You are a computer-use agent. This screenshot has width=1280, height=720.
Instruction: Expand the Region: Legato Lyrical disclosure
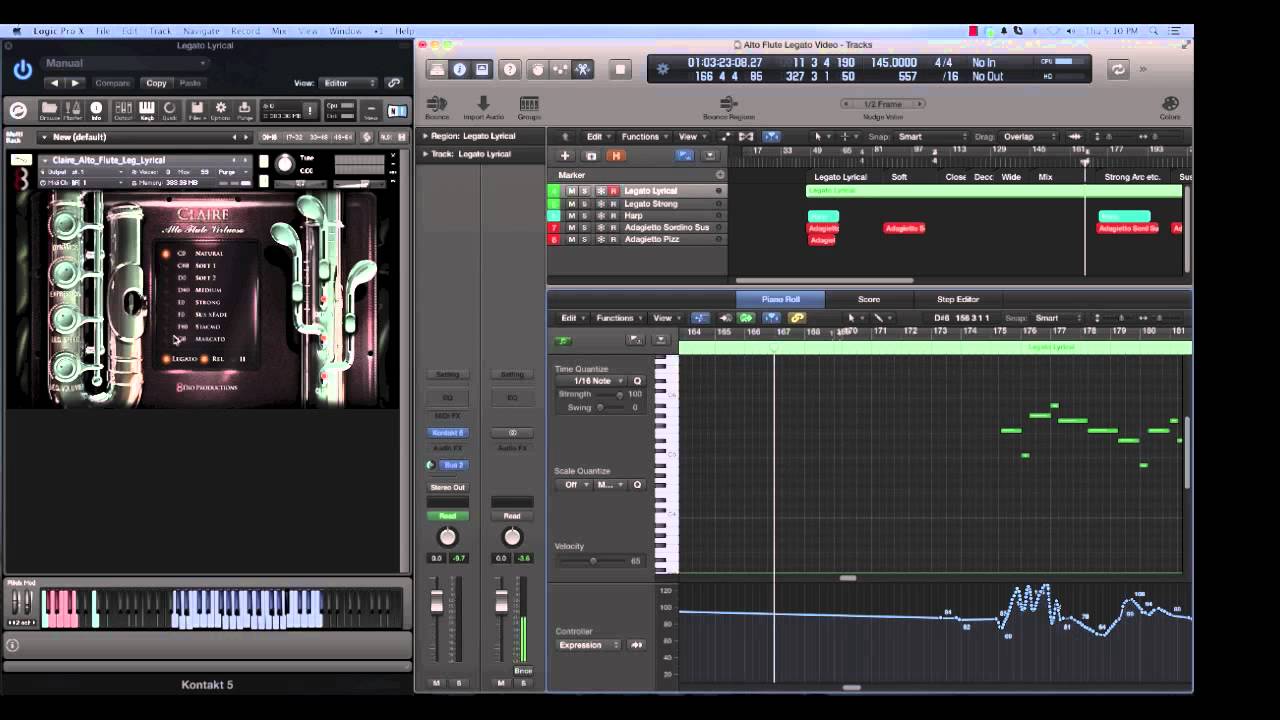(x=425, y=136)
